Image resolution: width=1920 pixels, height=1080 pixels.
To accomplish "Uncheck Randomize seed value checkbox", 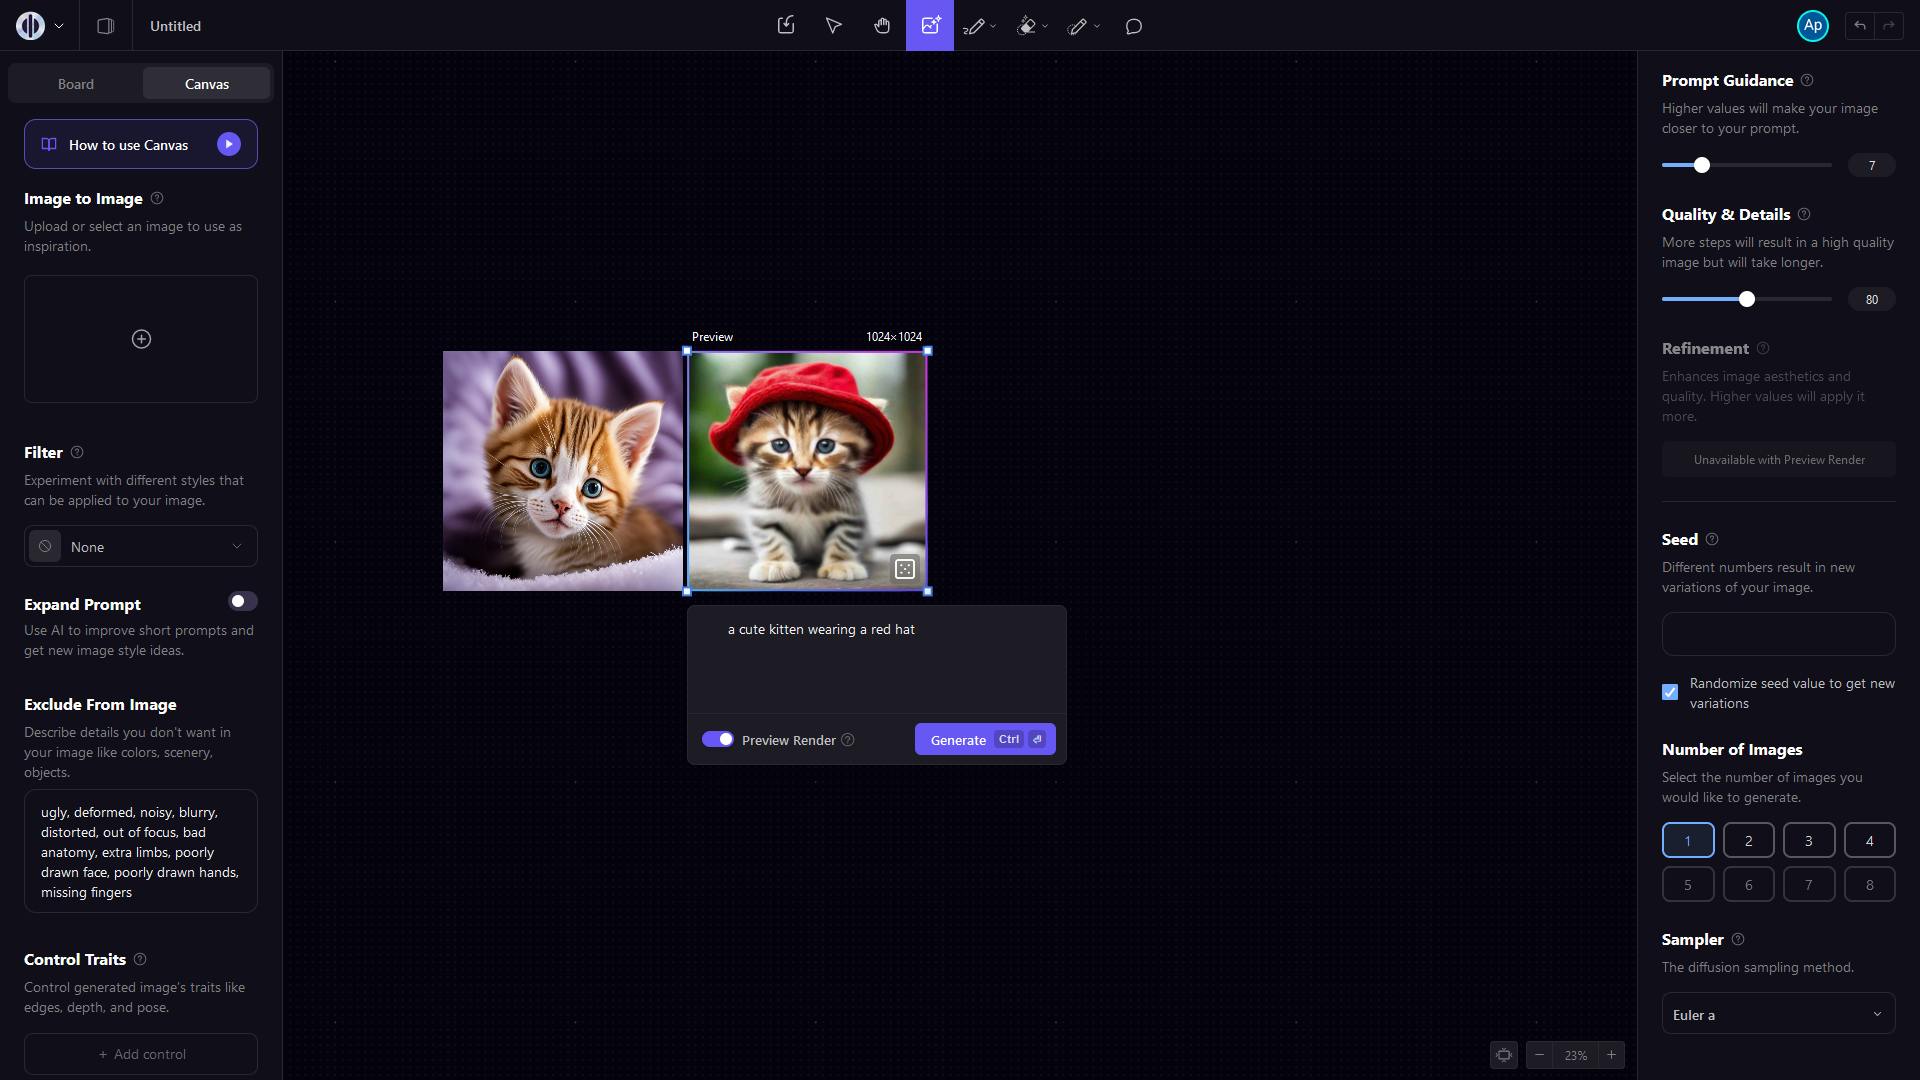I will (x=1670, y=692).
